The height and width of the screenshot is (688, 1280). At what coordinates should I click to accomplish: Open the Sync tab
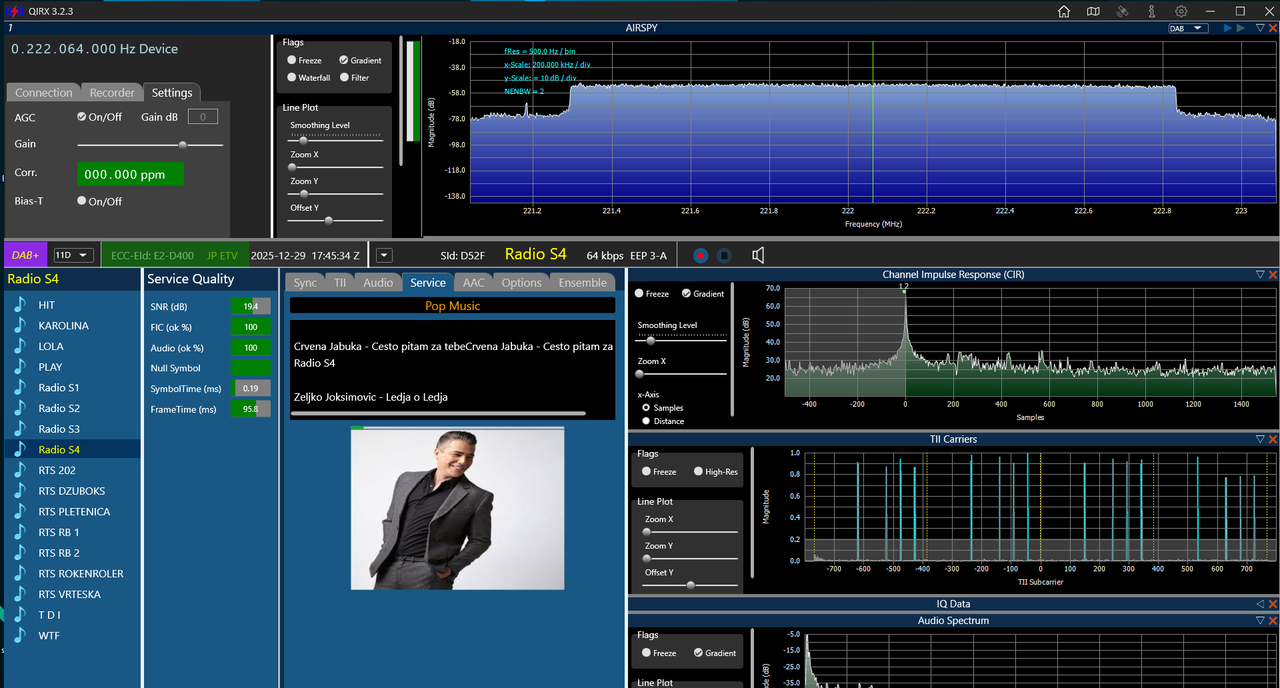(305, 283)
